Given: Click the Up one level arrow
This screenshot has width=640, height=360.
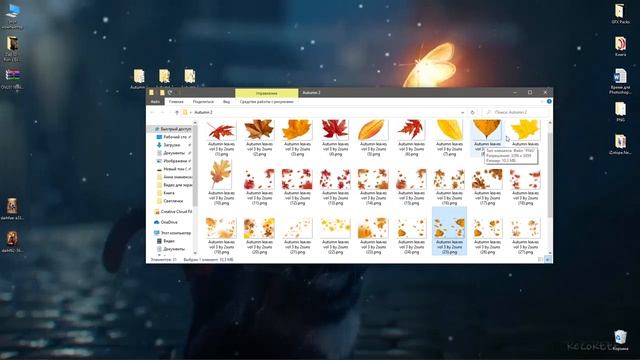Looking at the screenshot, I should 177,112.
